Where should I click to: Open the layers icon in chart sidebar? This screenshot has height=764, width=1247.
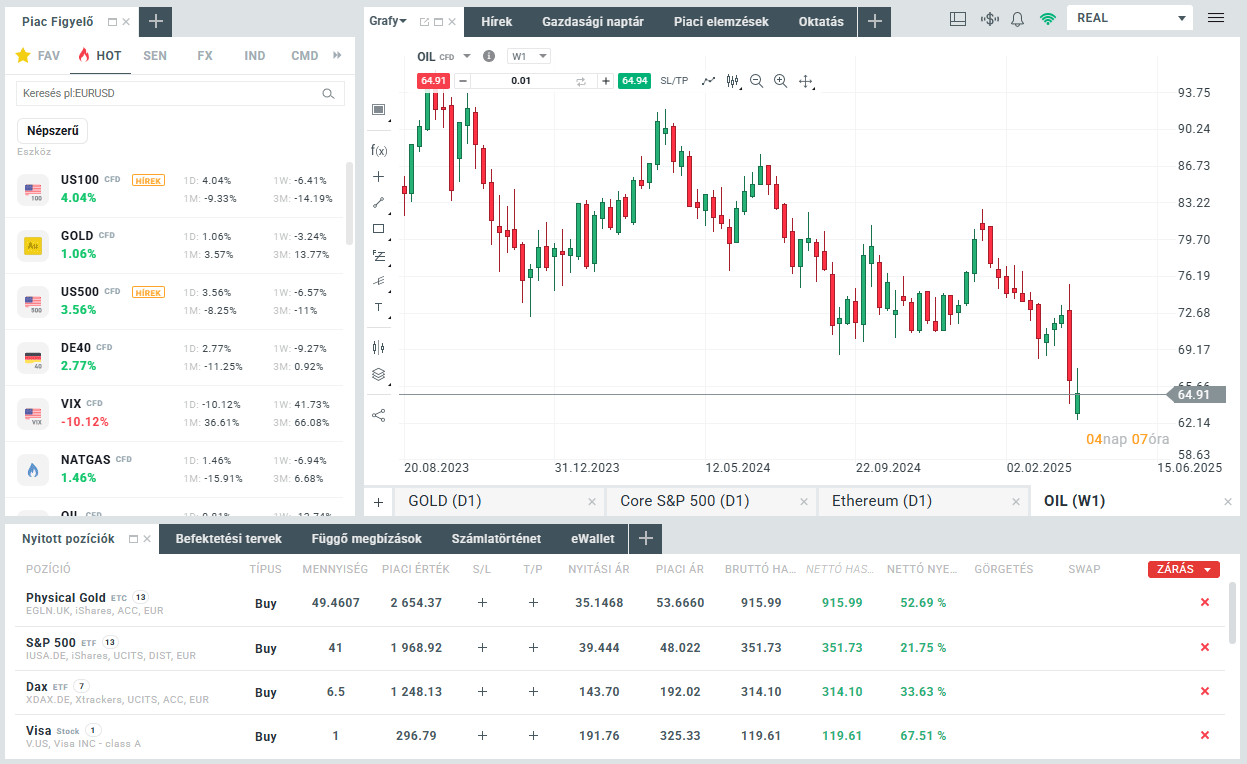click(379, 375)
